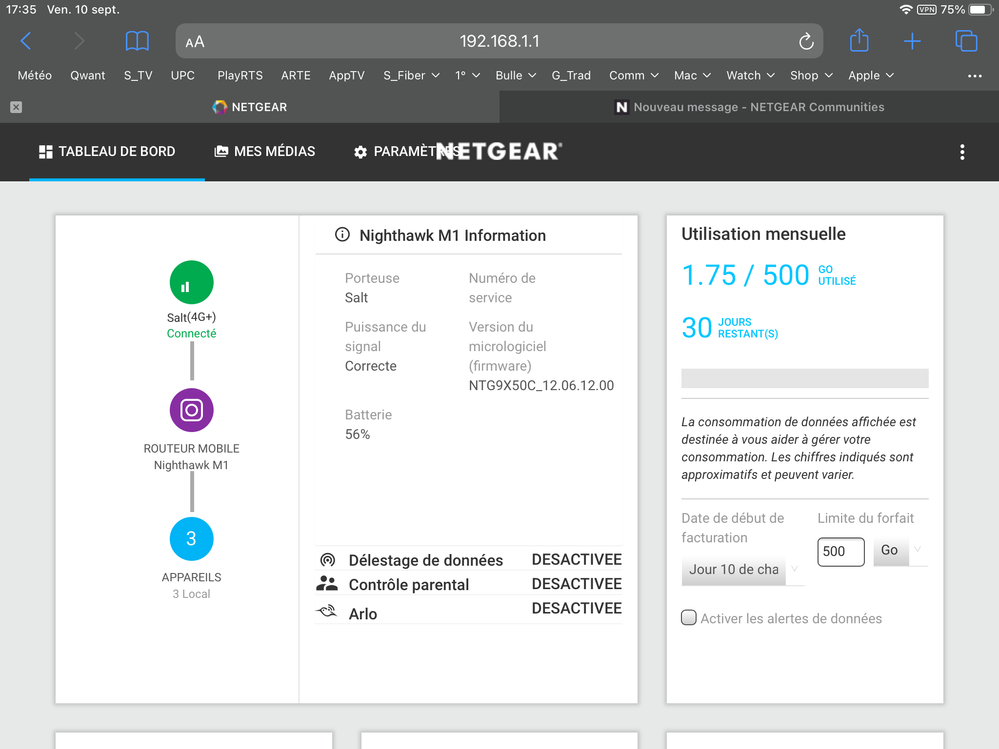Click Contrôle parental DESACTIVEE status
The height and width of the screenshot is (749, 999).
577,583
